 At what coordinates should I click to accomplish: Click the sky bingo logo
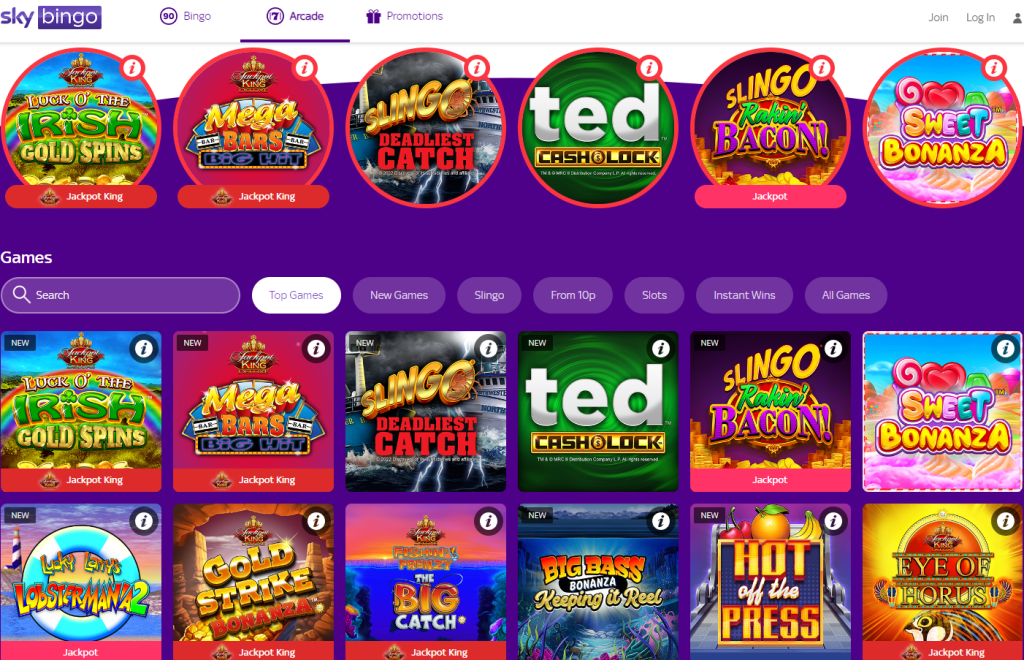coord(51,17)
